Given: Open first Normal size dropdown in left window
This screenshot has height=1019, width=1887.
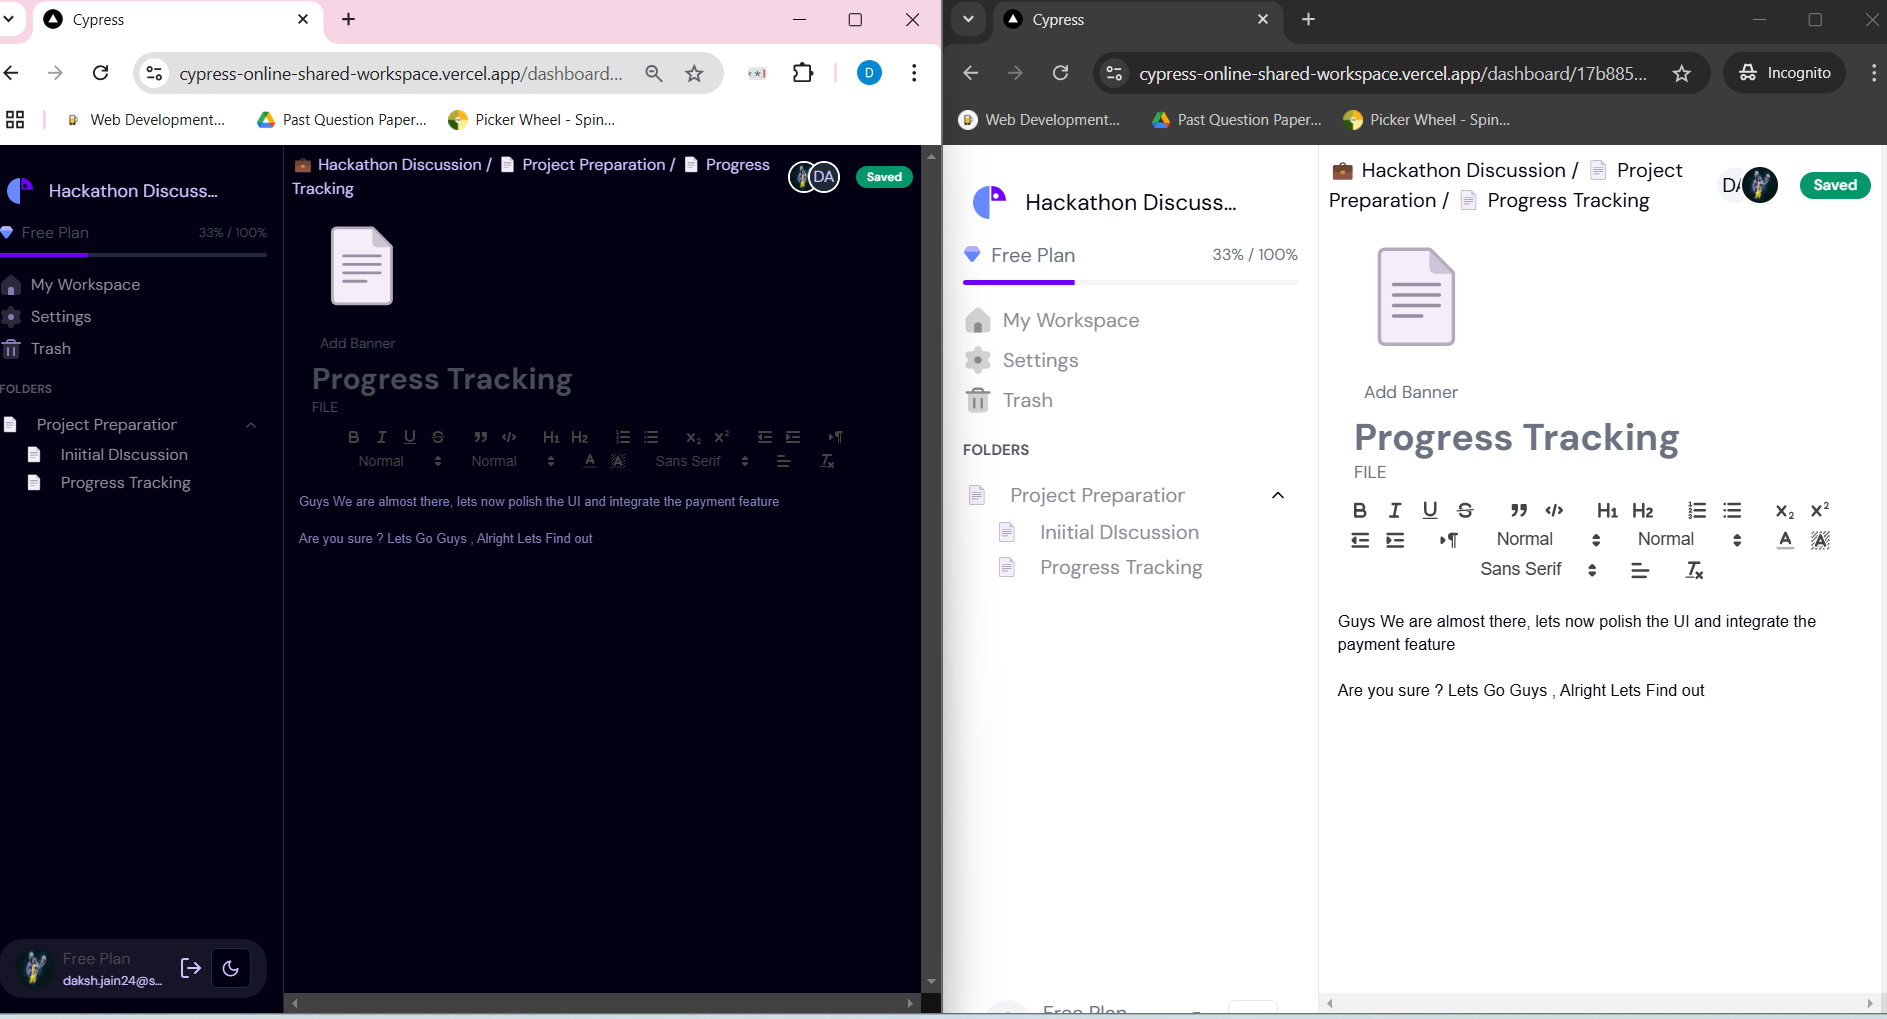Looking at the screenshot, I should [x=400, y=461].
